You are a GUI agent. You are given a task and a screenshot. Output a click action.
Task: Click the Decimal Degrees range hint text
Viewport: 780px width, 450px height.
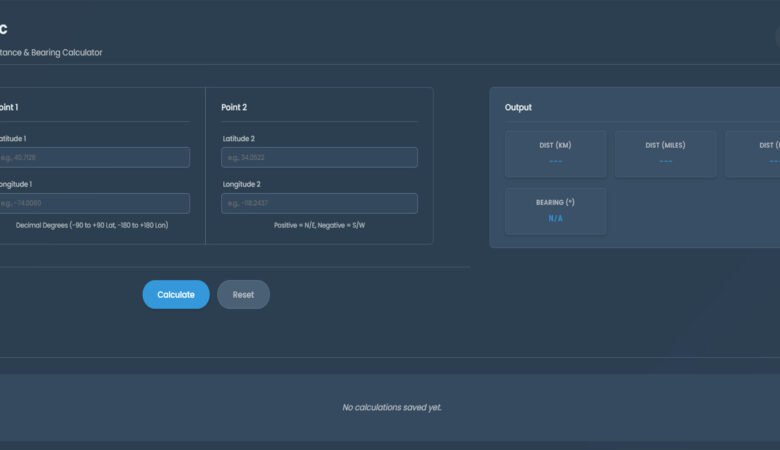(x=92, y=225)
